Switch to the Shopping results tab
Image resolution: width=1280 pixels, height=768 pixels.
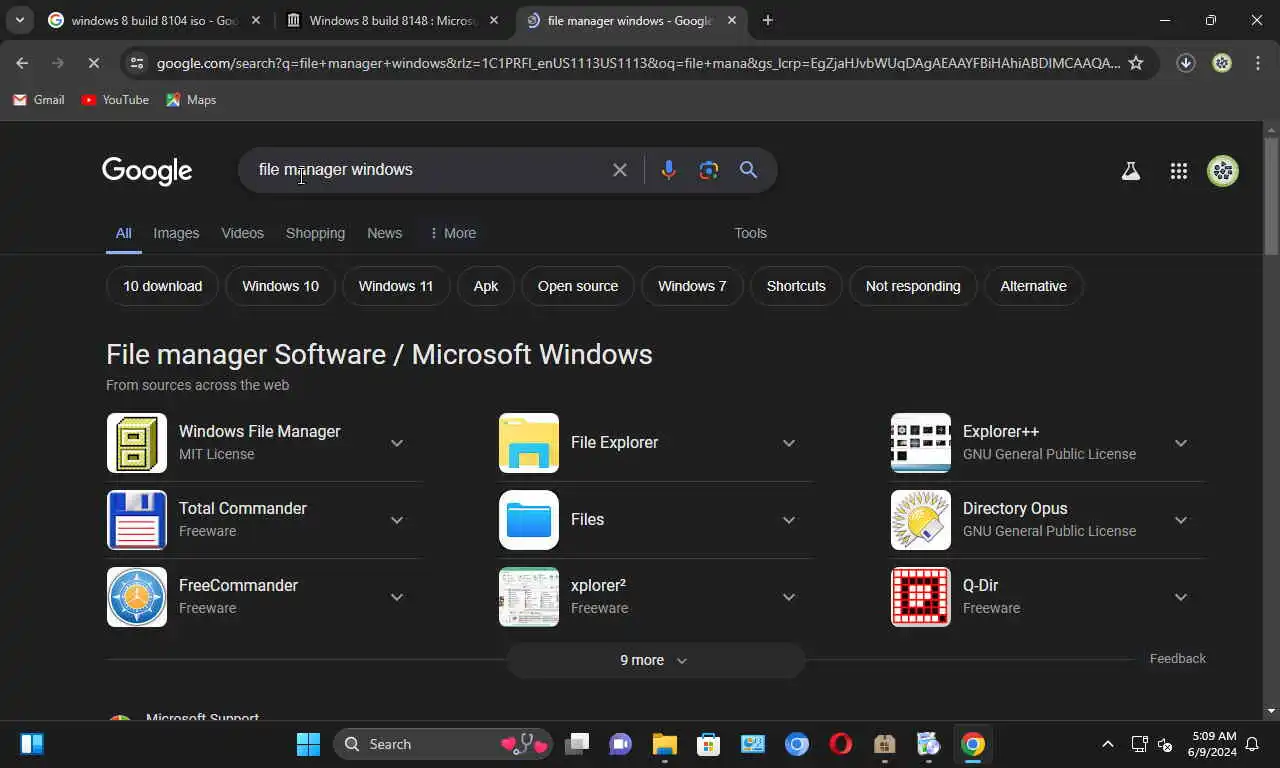pos(315,233)
